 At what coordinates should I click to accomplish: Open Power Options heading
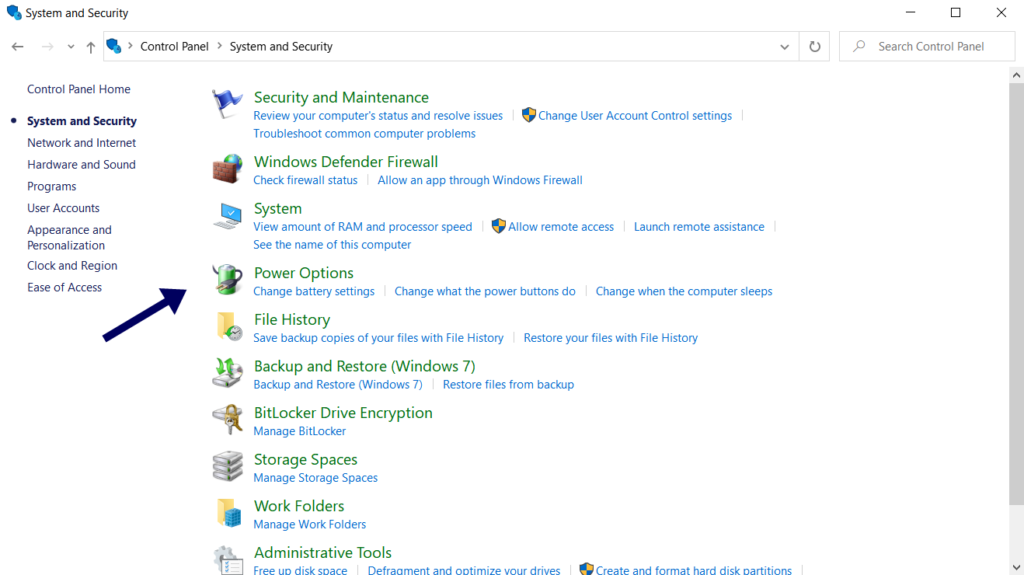tap(304, 273)
